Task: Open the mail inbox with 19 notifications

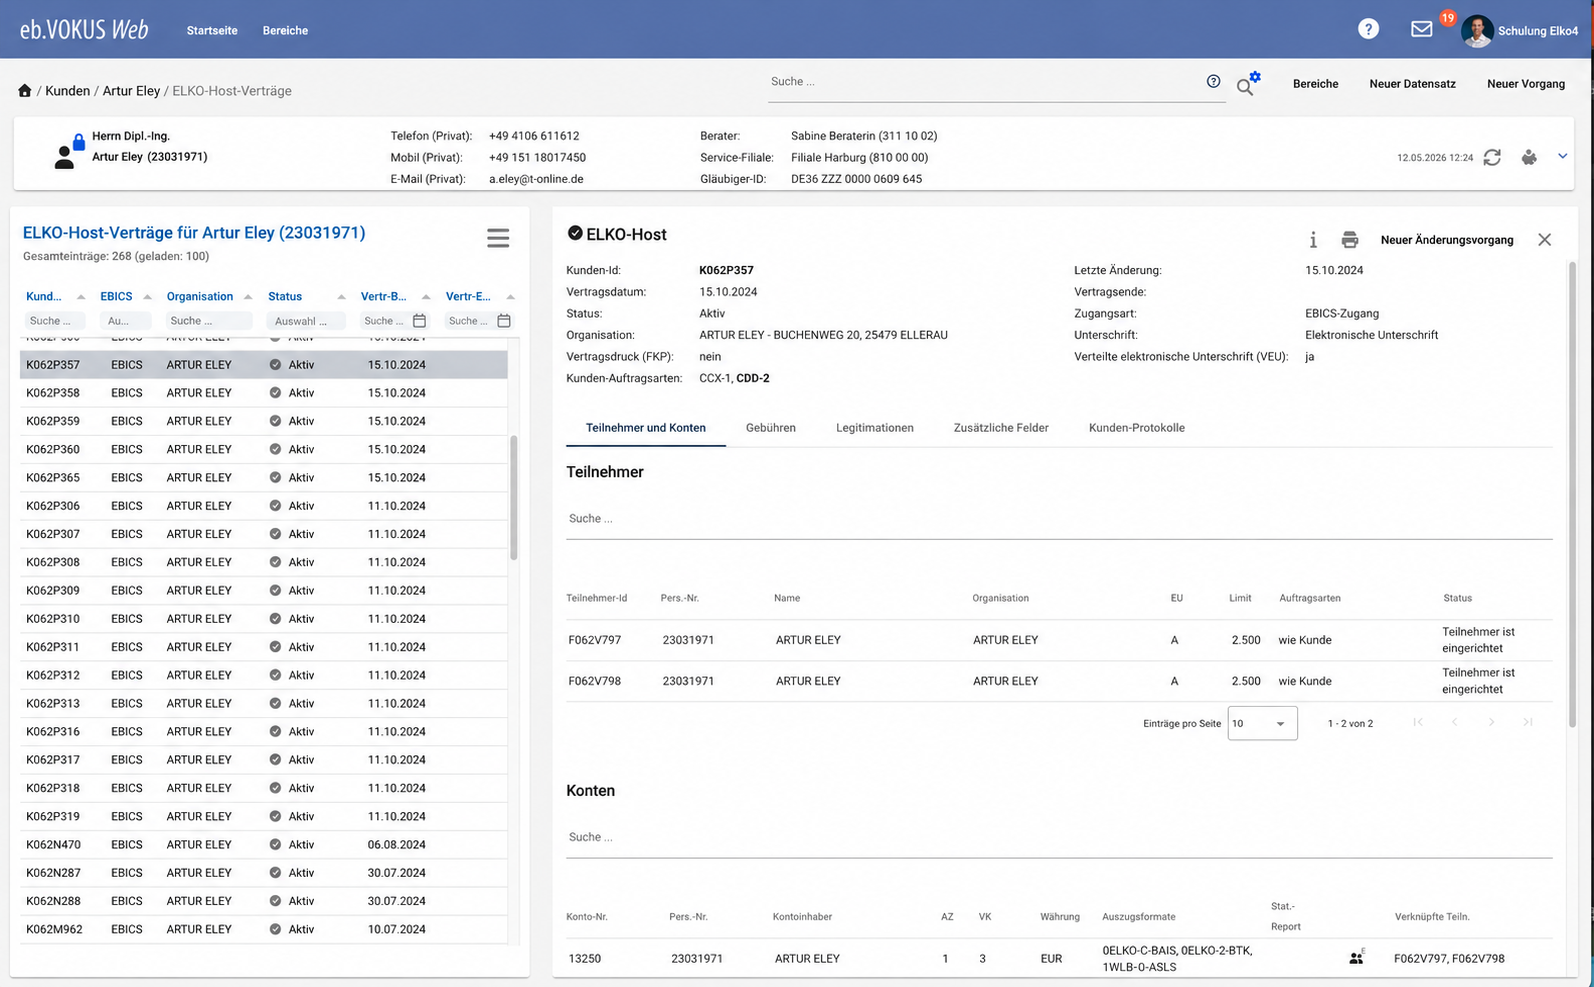Action: [1422, 29]
